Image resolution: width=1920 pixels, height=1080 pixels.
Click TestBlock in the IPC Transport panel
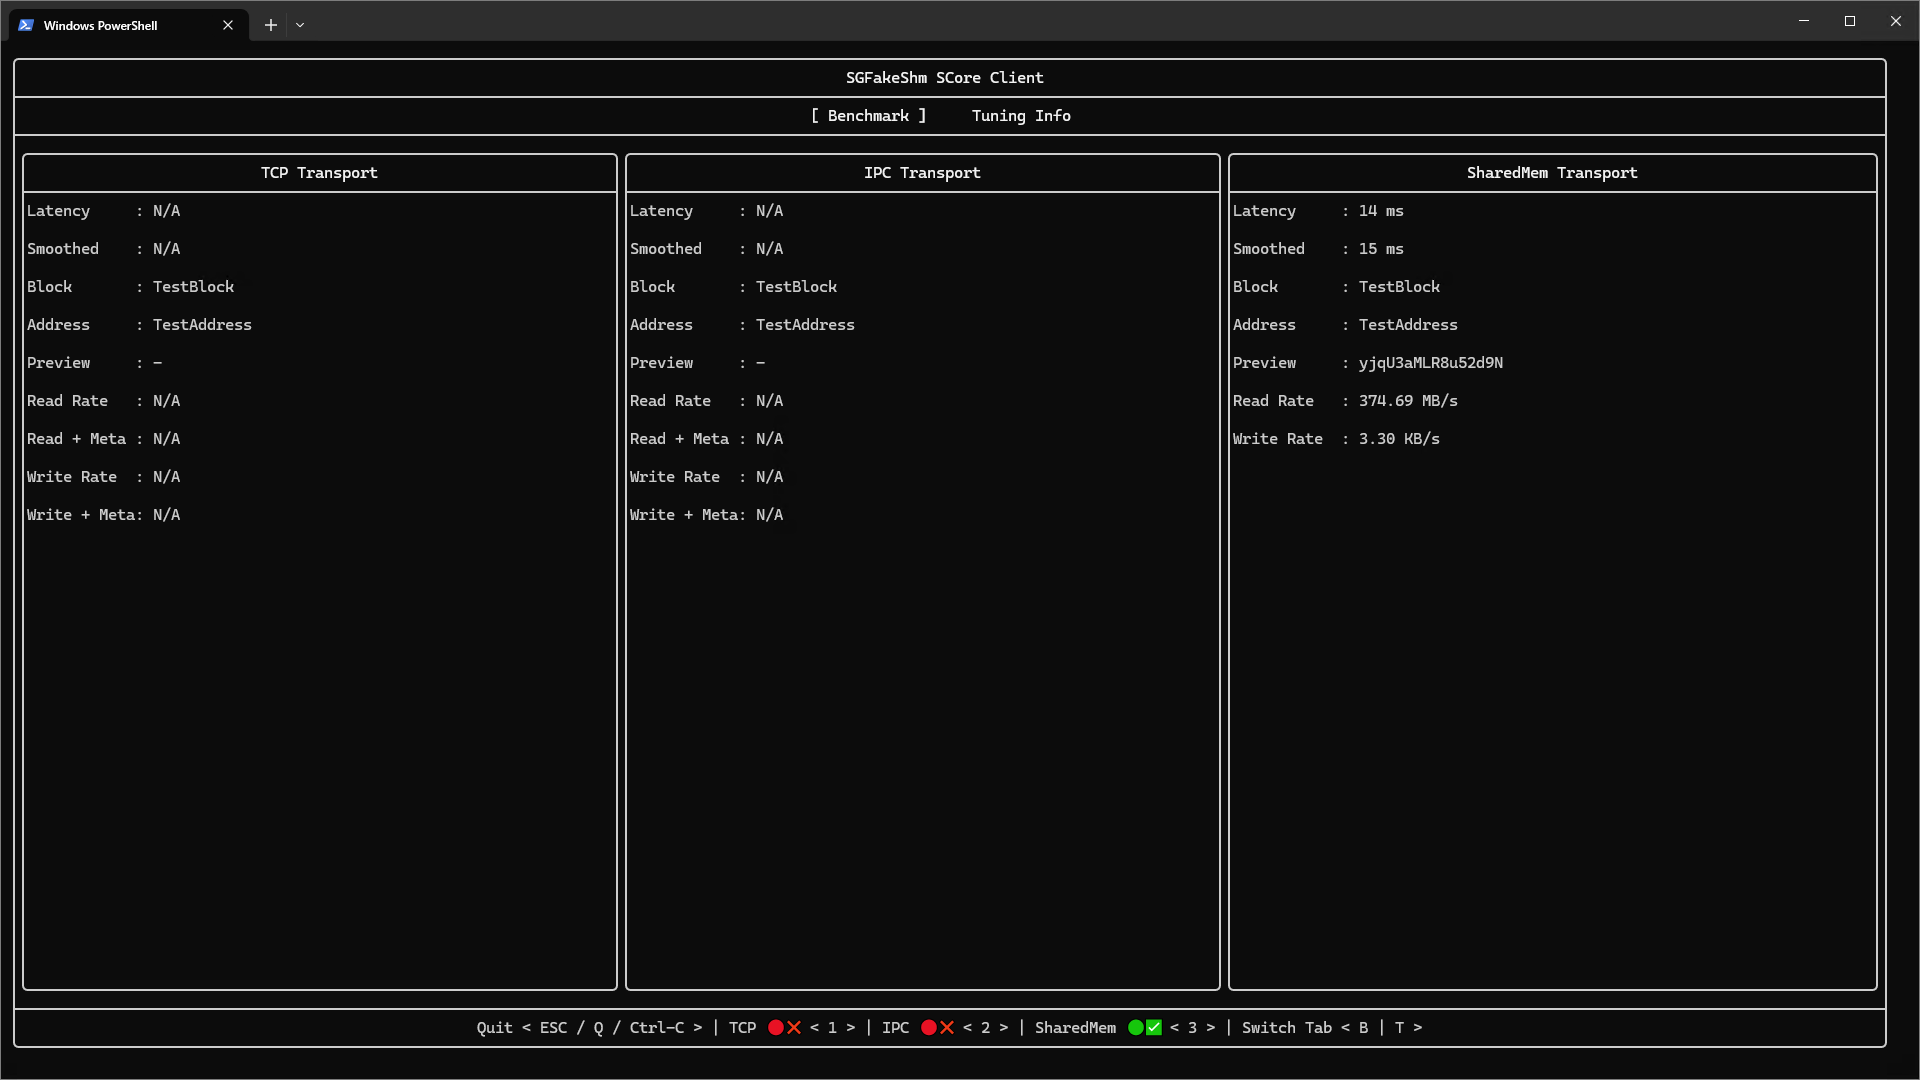point(796,287)
